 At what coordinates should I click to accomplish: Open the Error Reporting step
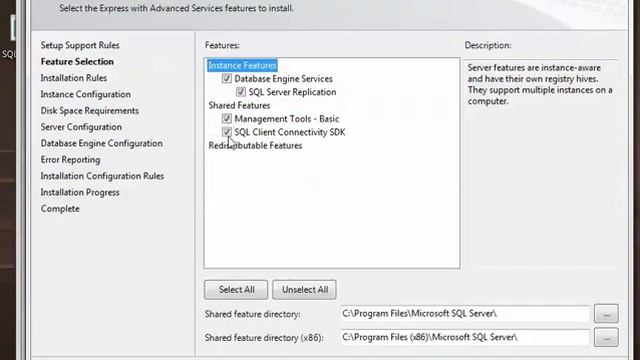click(70, 160)
